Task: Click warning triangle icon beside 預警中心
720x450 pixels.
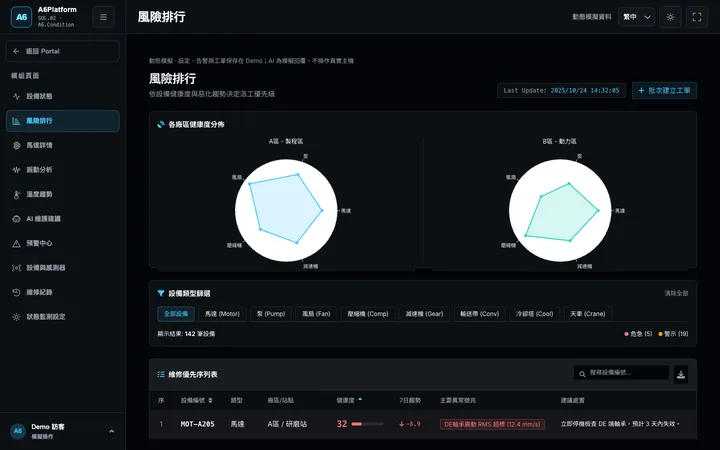Action: [17, 243]
